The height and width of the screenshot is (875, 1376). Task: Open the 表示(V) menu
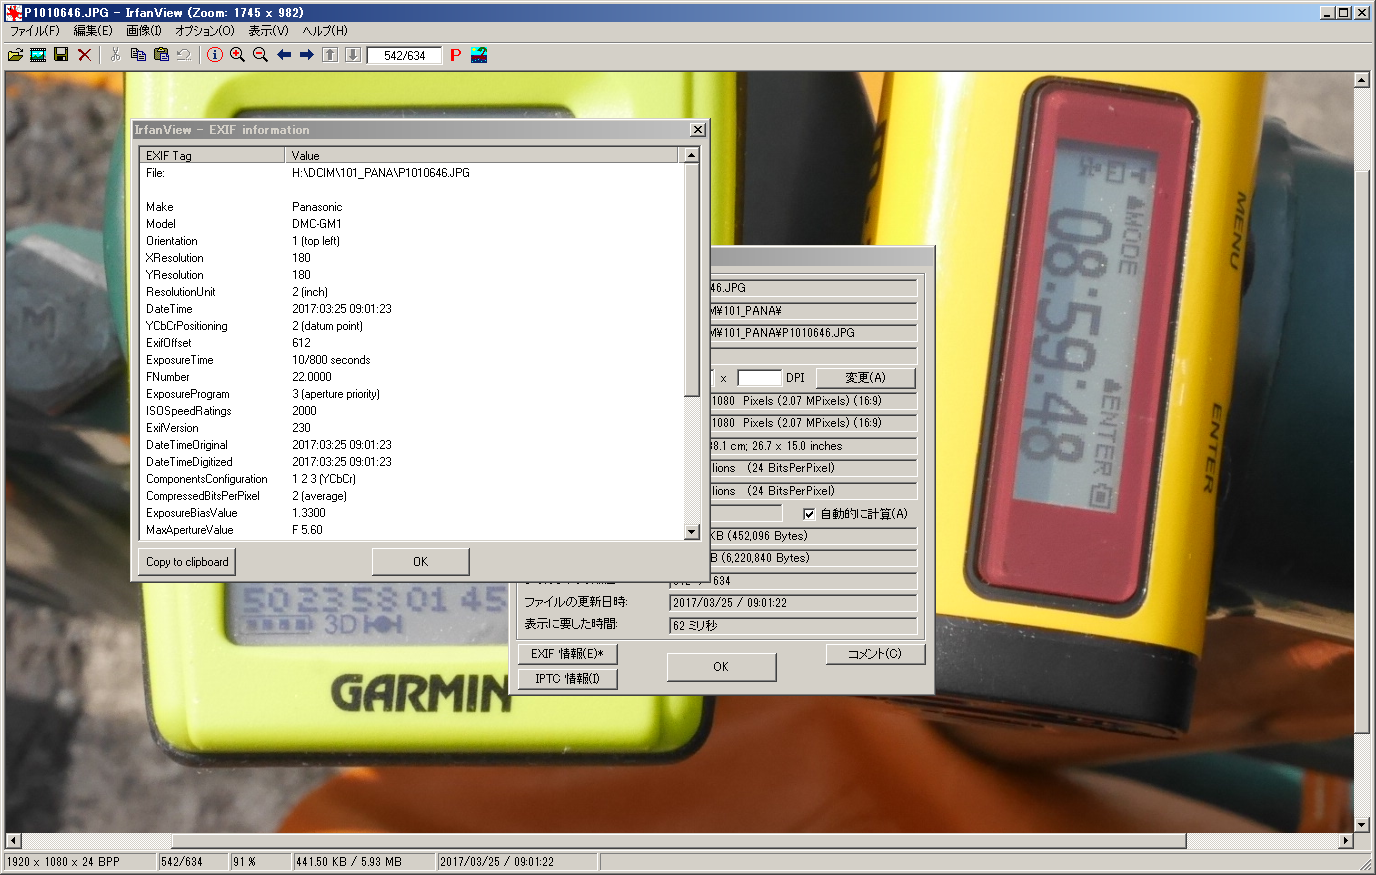(x=268, y=31)
